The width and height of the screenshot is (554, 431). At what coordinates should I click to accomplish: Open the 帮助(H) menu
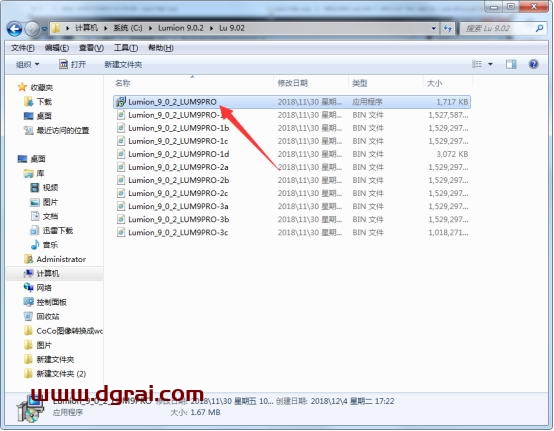161,48
